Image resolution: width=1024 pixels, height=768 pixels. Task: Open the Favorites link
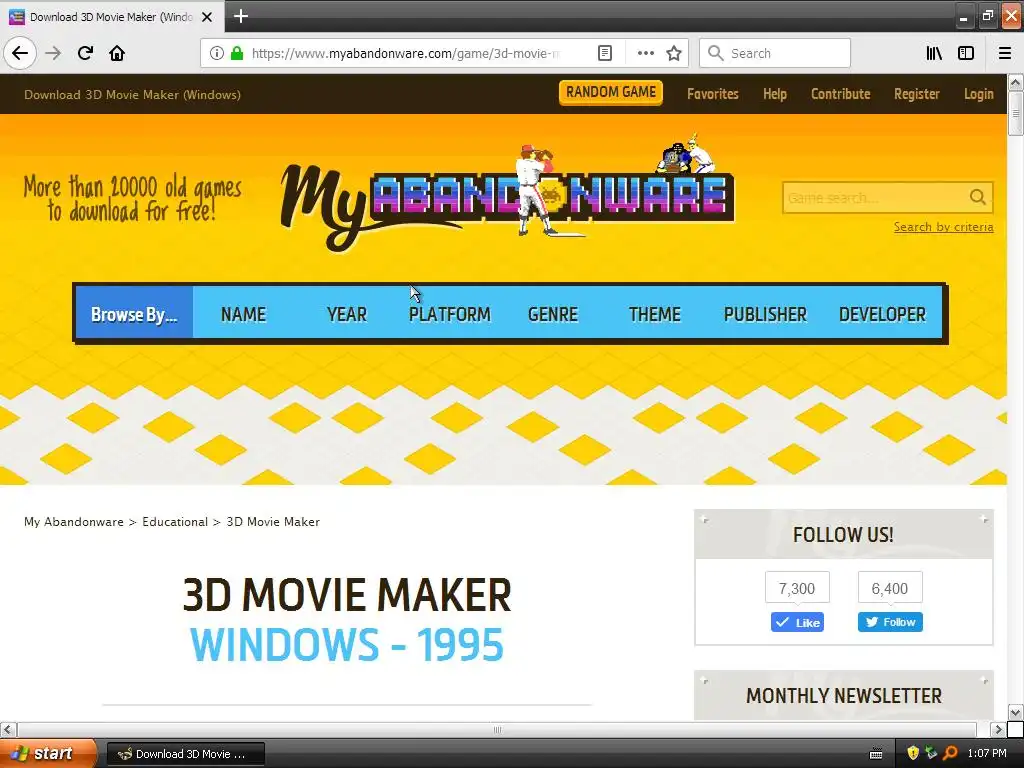click(x=712, y=94)
